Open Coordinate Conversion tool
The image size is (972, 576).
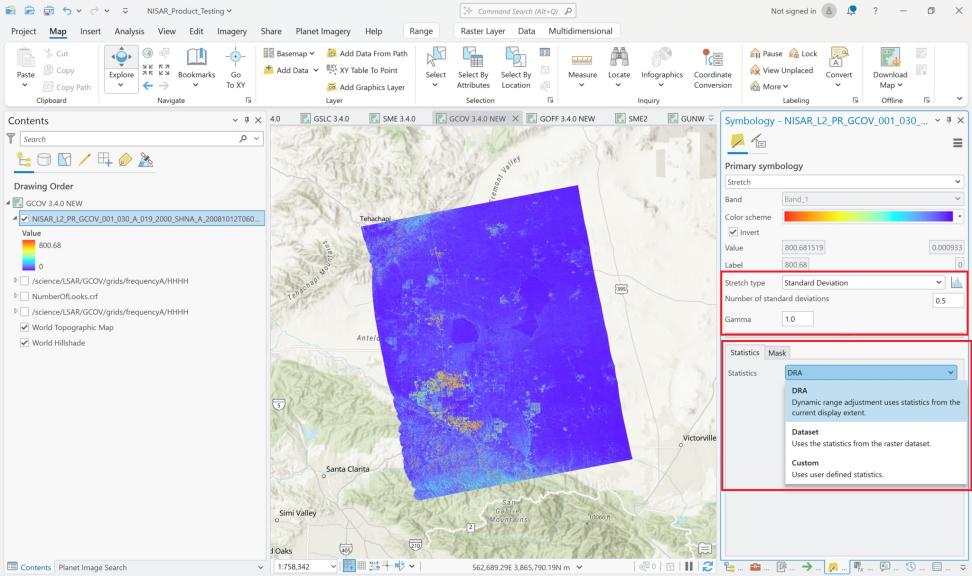coord(712,68)
